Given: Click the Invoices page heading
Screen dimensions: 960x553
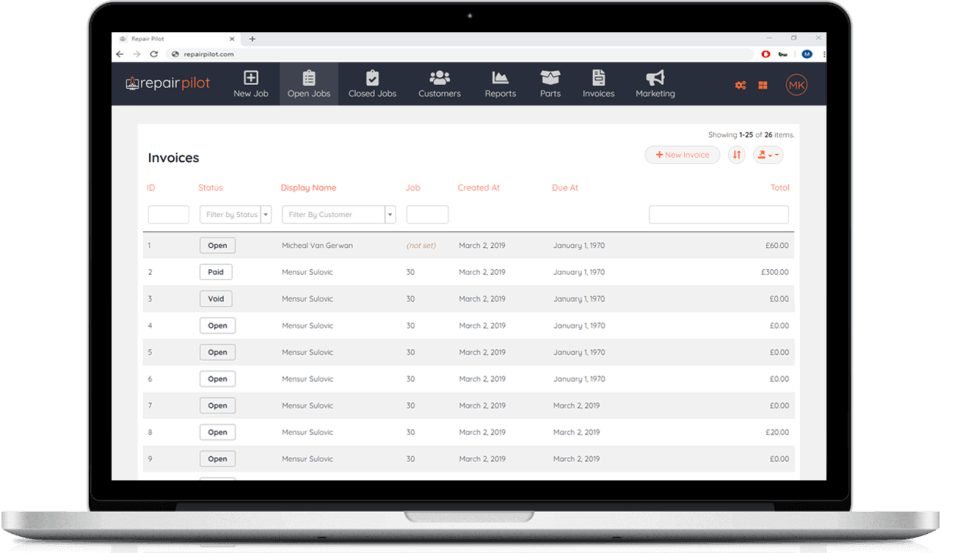Looking at the screenshot, I should (173, 158).
